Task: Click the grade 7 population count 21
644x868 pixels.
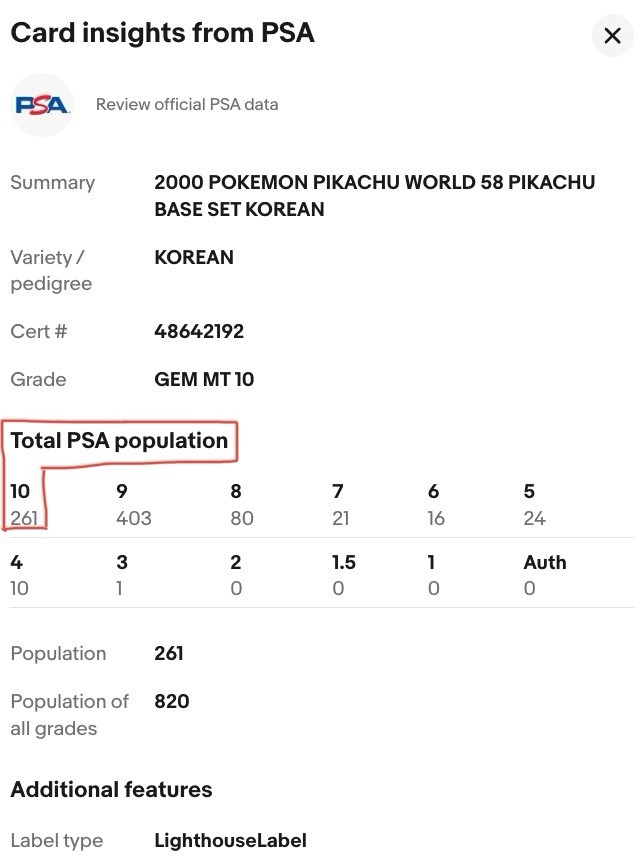Action: (x=341, y=518)
